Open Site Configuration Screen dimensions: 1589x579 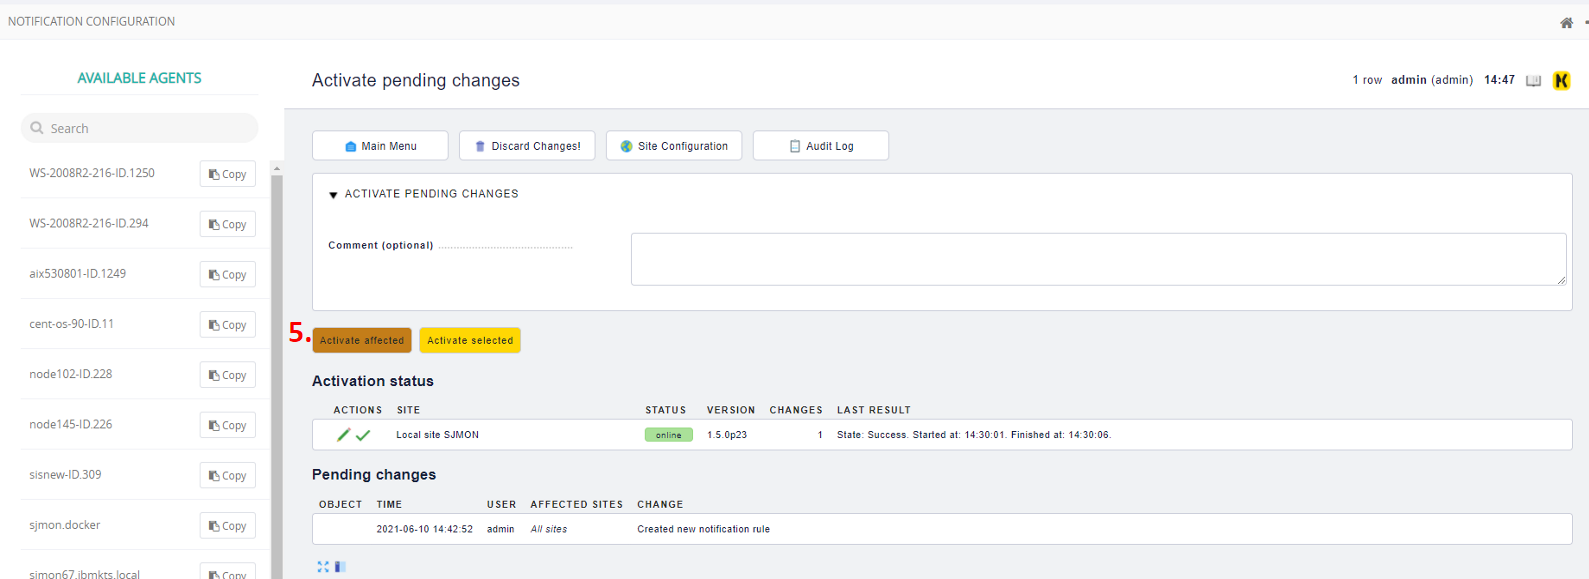673,146
